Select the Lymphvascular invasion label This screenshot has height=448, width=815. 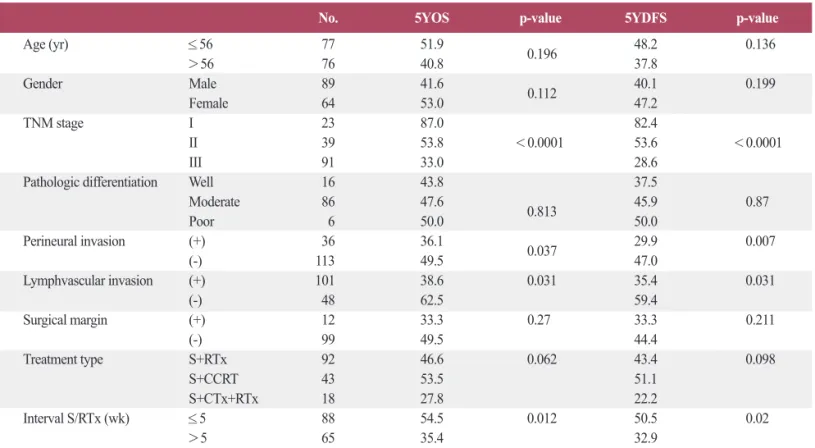pyautogui.click(x=88, y=281)
